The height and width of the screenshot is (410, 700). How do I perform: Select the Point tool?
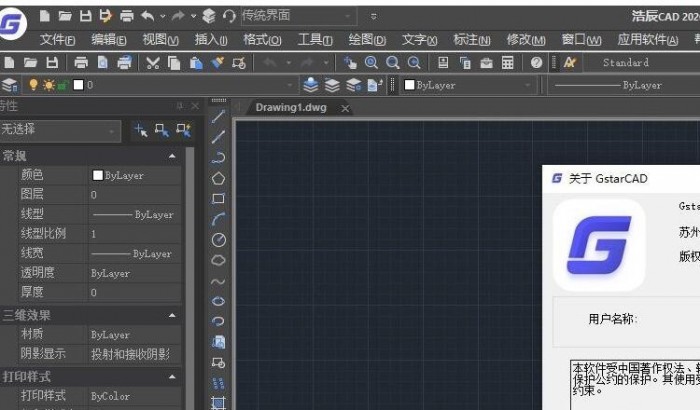pos(218,383)
